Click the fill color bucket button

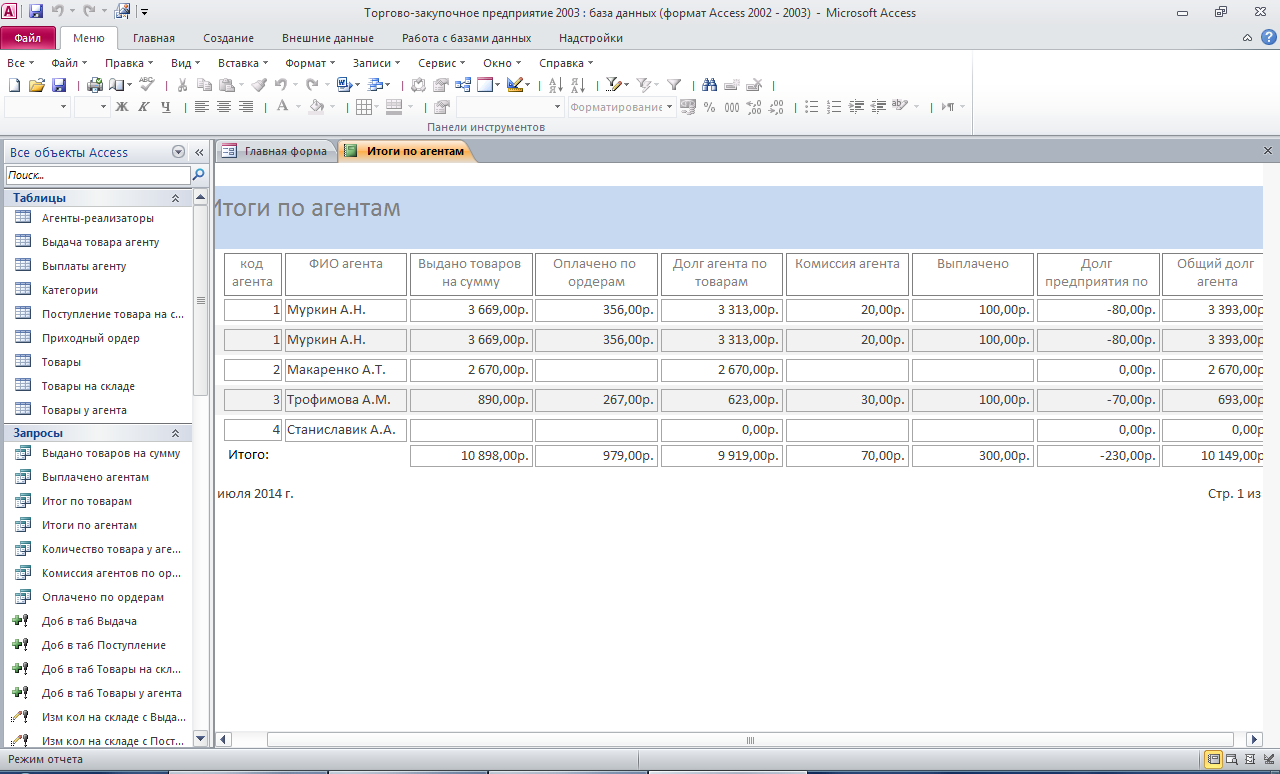(x=317, y=107)
